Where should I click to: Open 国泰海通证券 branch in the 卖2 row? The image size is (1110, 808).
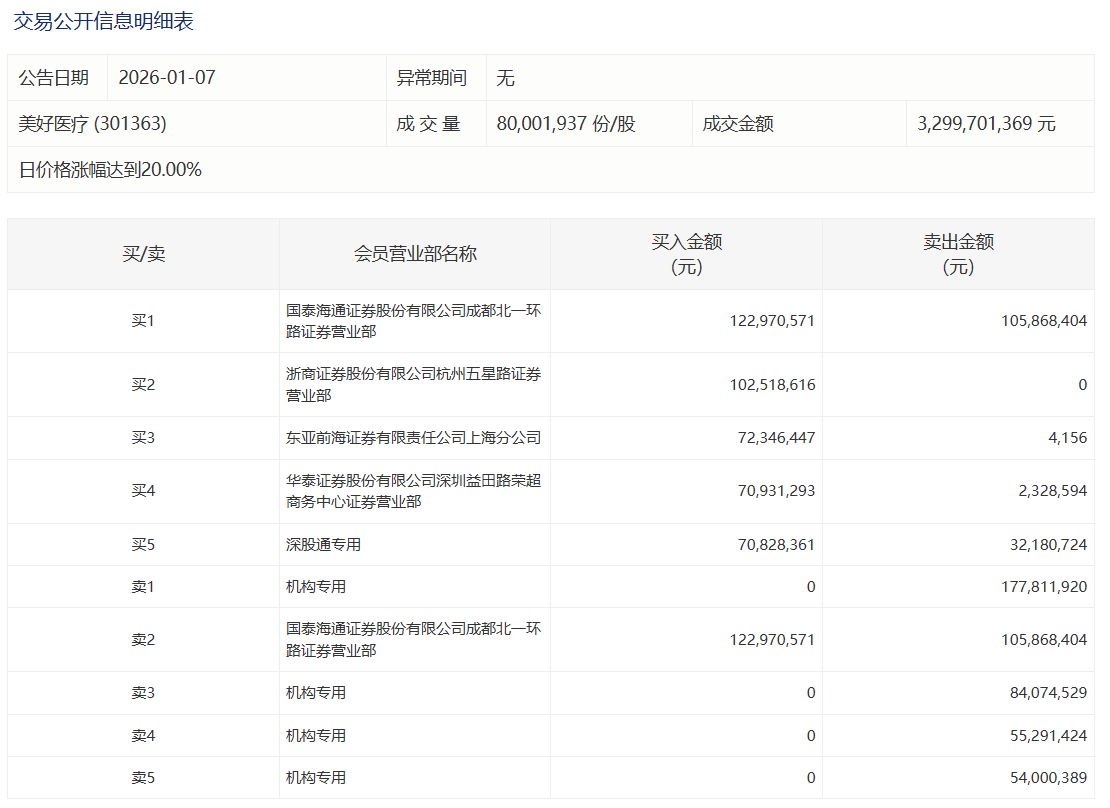coord(413,639)
